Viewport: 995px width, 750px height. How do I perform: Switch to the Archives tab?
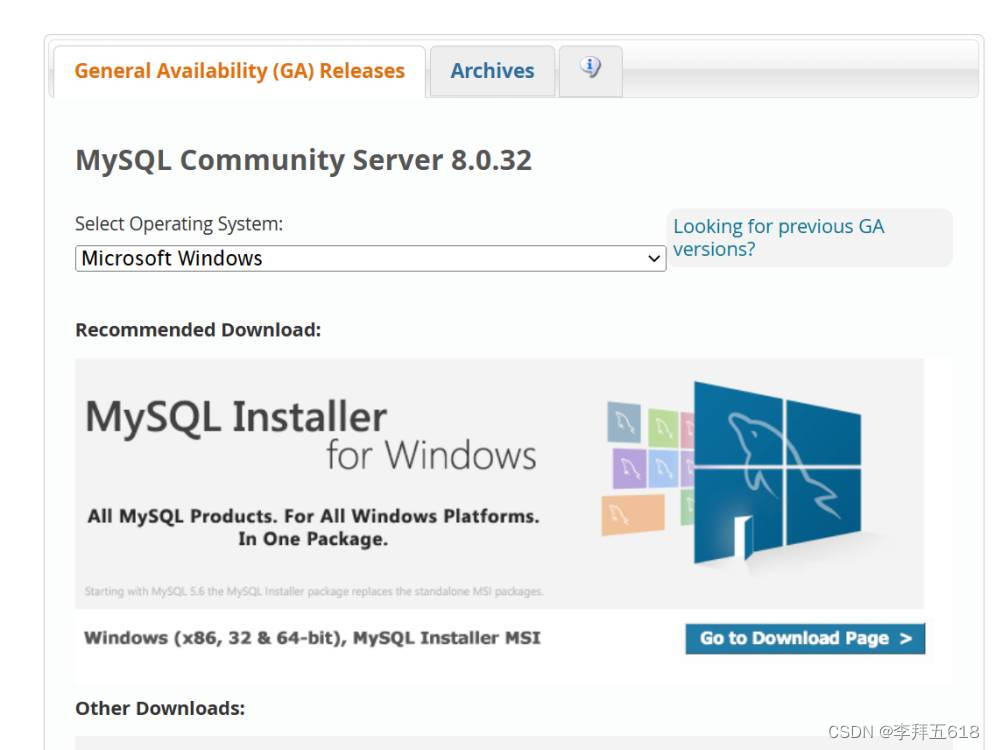[x=492, y=71]
